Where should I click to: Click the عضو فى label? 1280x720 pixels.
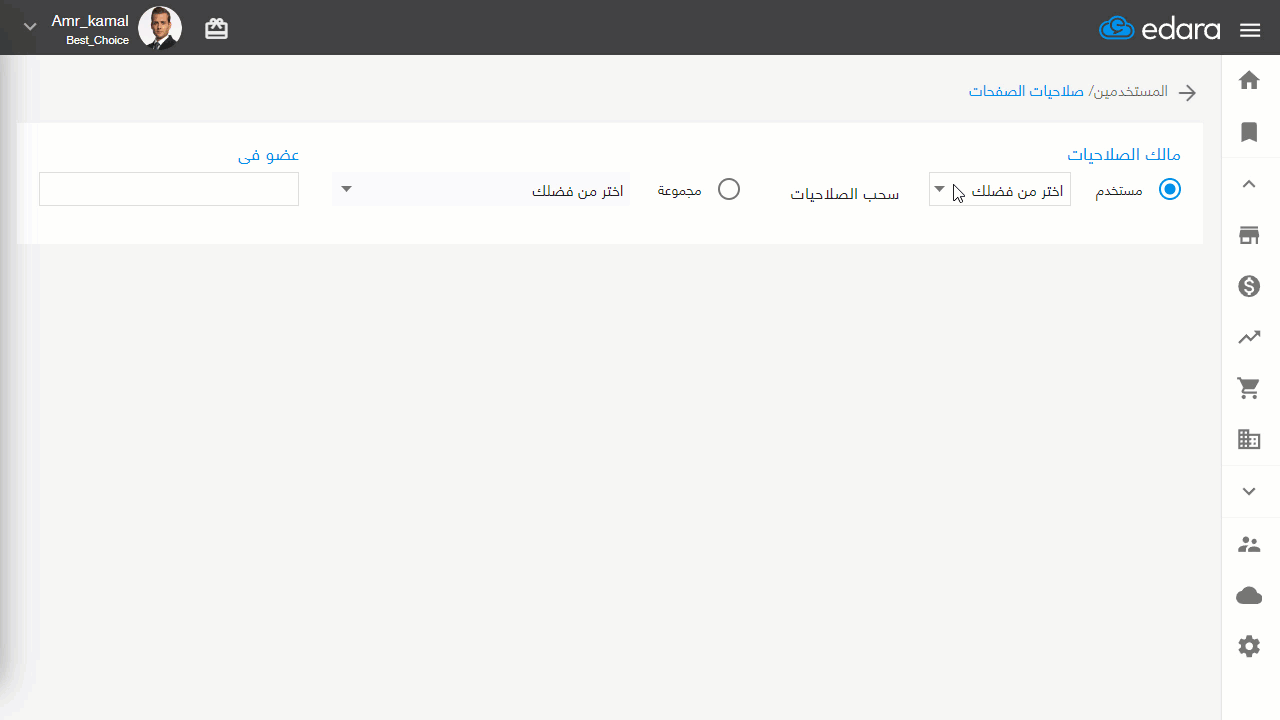click(x=268, y=155)
